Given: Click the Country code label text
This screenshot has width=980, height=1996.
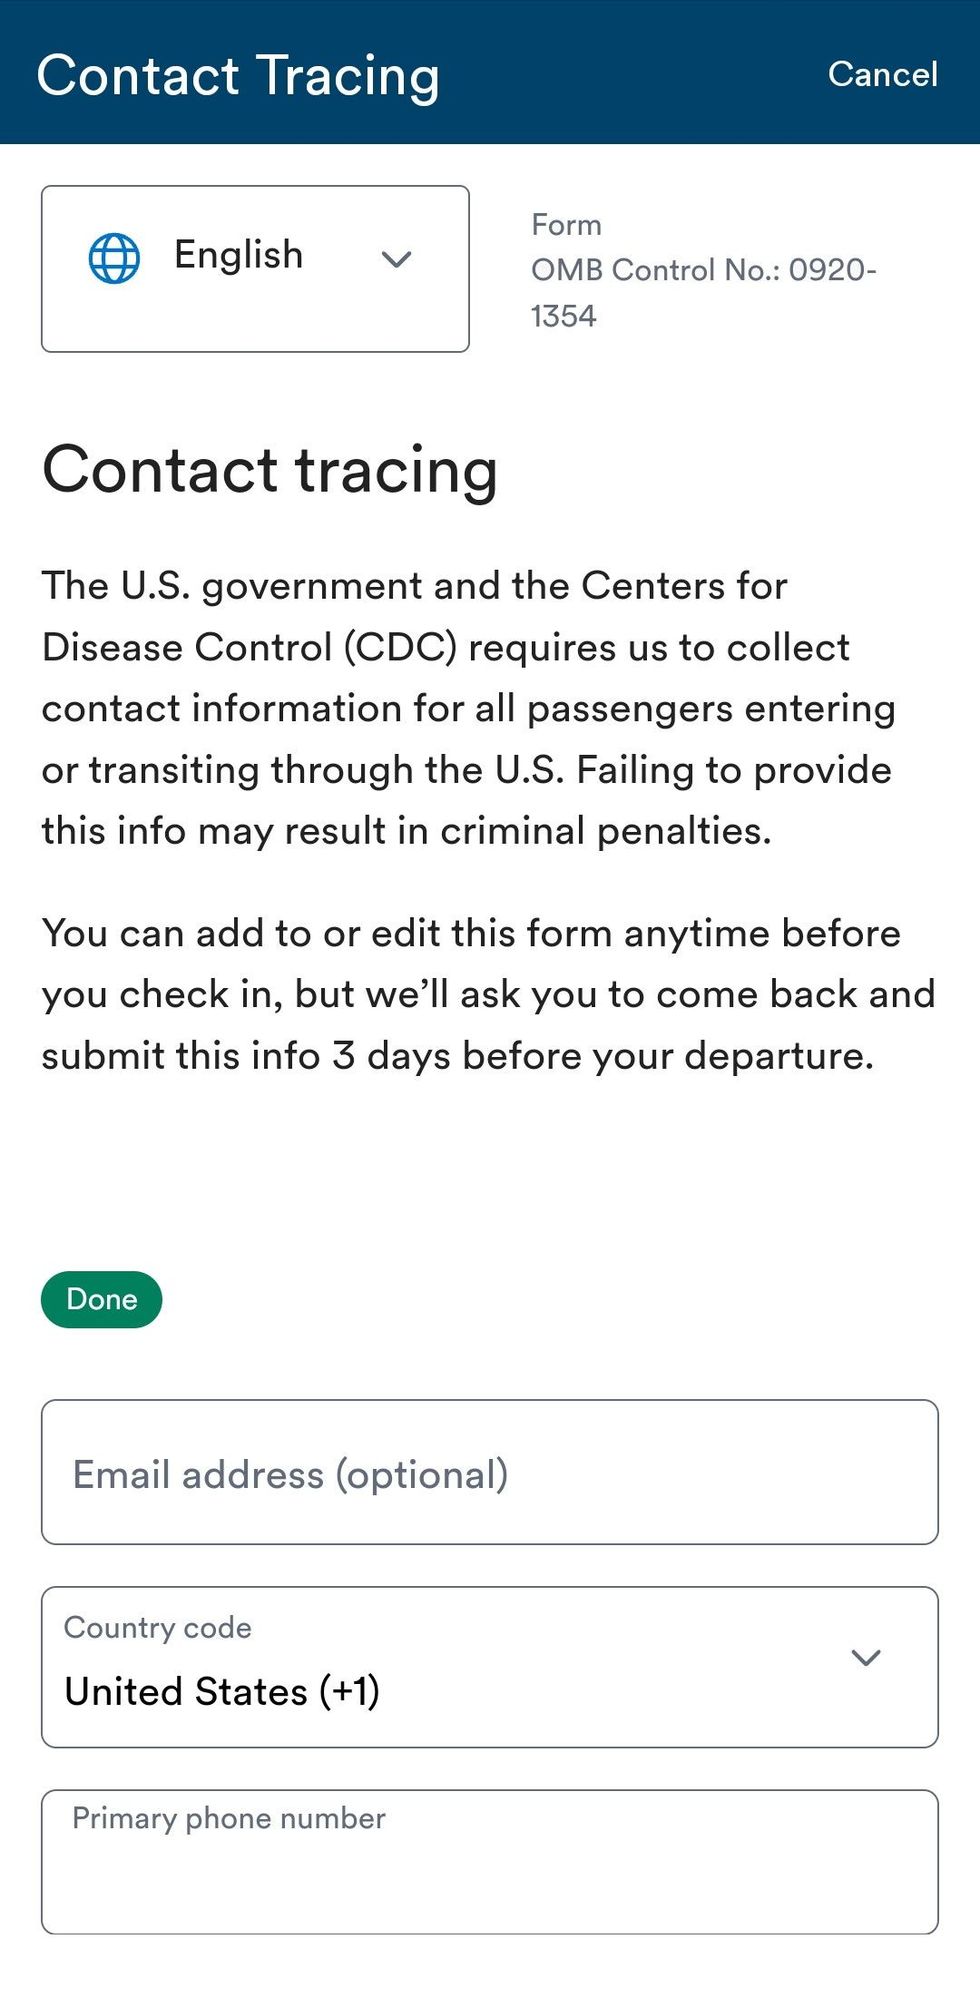Looking at the screenshot, I should pos(158,1627).
